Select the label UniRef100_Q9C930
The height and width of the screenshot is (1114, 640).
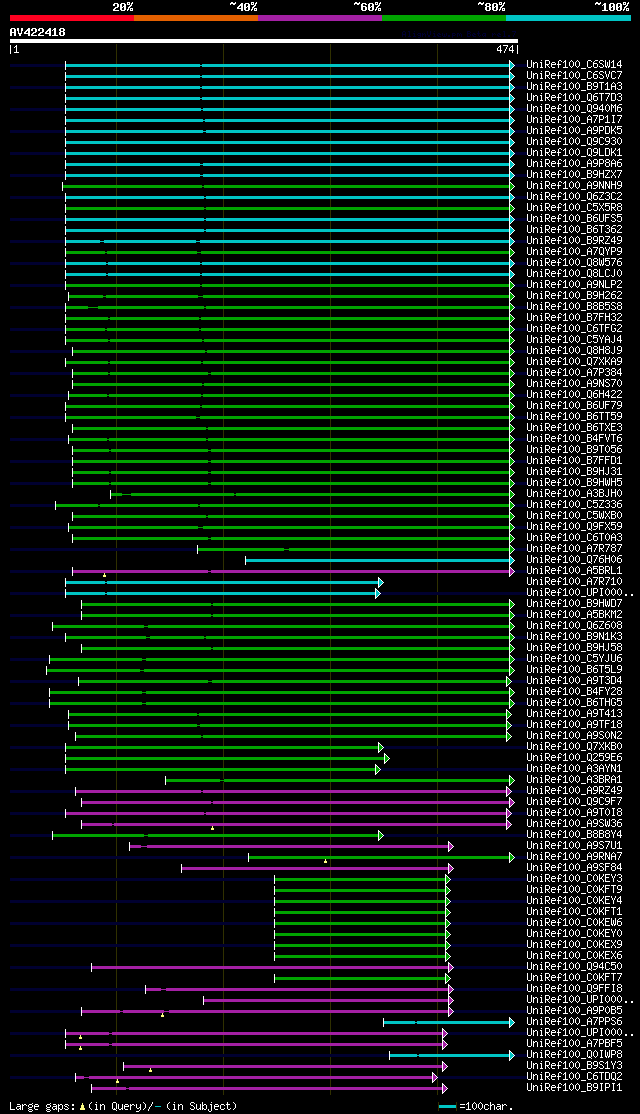coord(575,141)
